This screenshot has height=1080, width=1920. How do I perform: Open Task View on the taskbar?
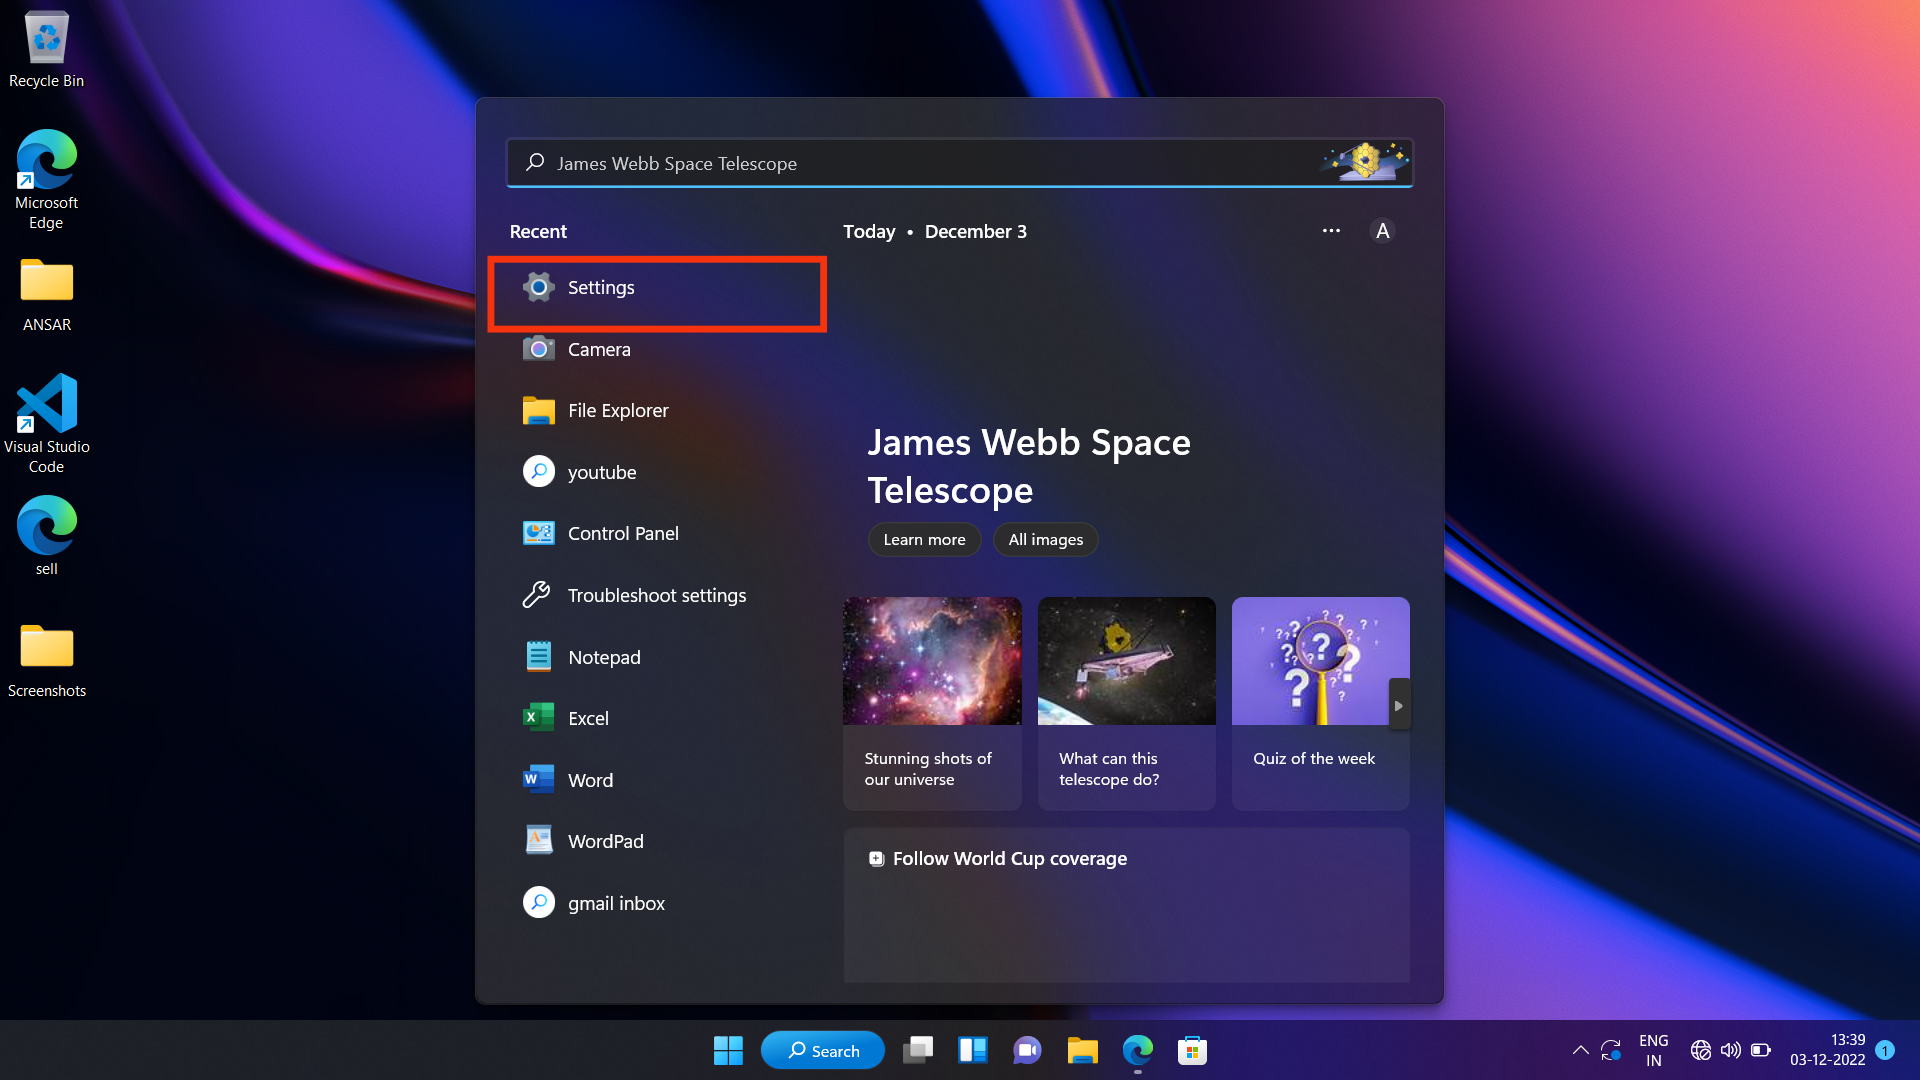(917, 1050)
